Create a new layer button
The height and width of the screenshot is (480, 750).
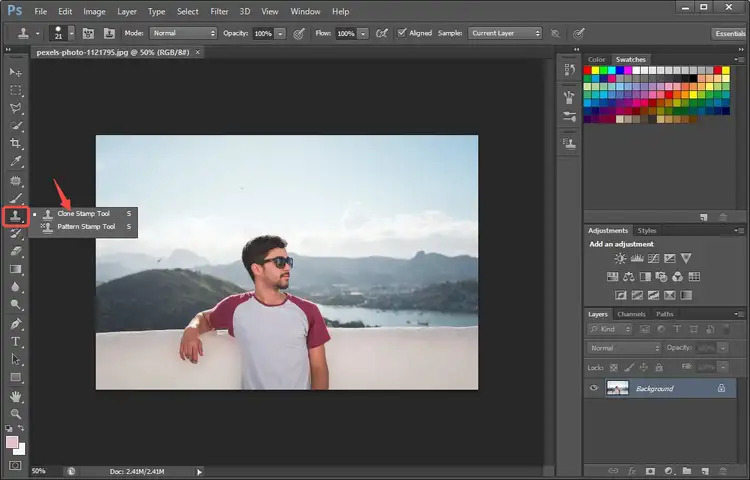click(x=704, y=471)
